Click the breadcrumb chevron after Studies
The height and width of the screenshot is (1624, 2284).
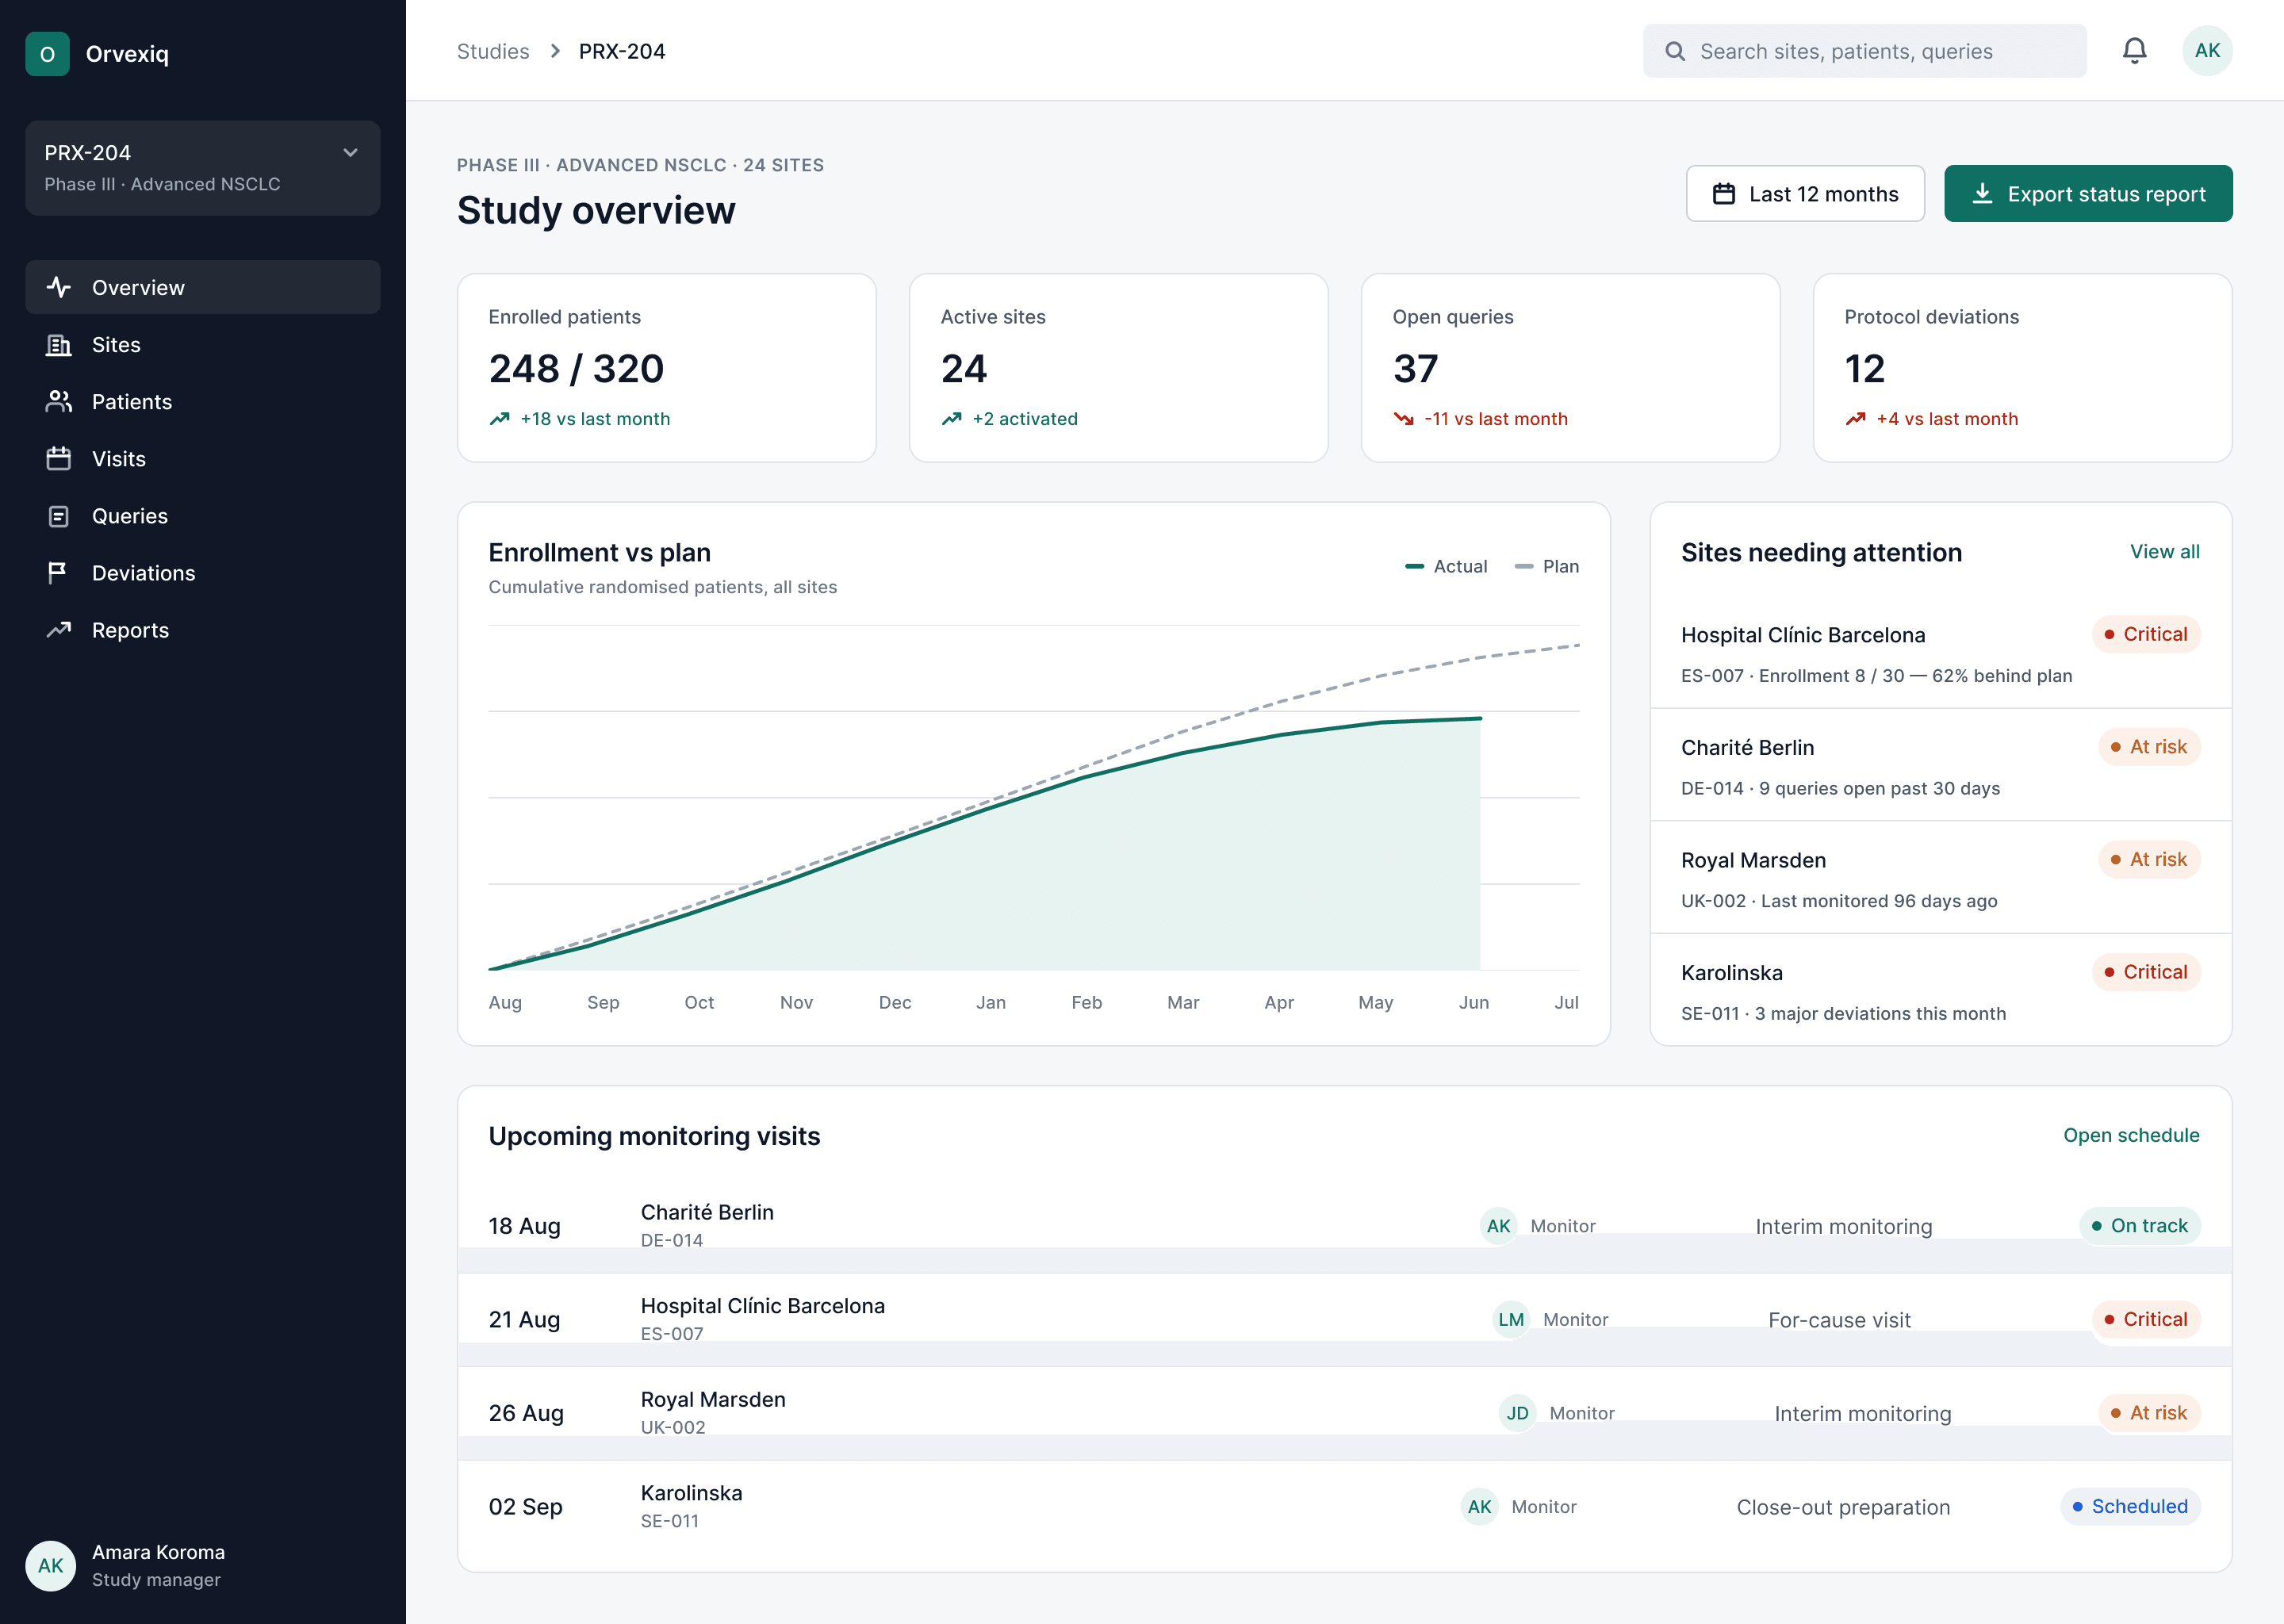(x=555, y=51)
